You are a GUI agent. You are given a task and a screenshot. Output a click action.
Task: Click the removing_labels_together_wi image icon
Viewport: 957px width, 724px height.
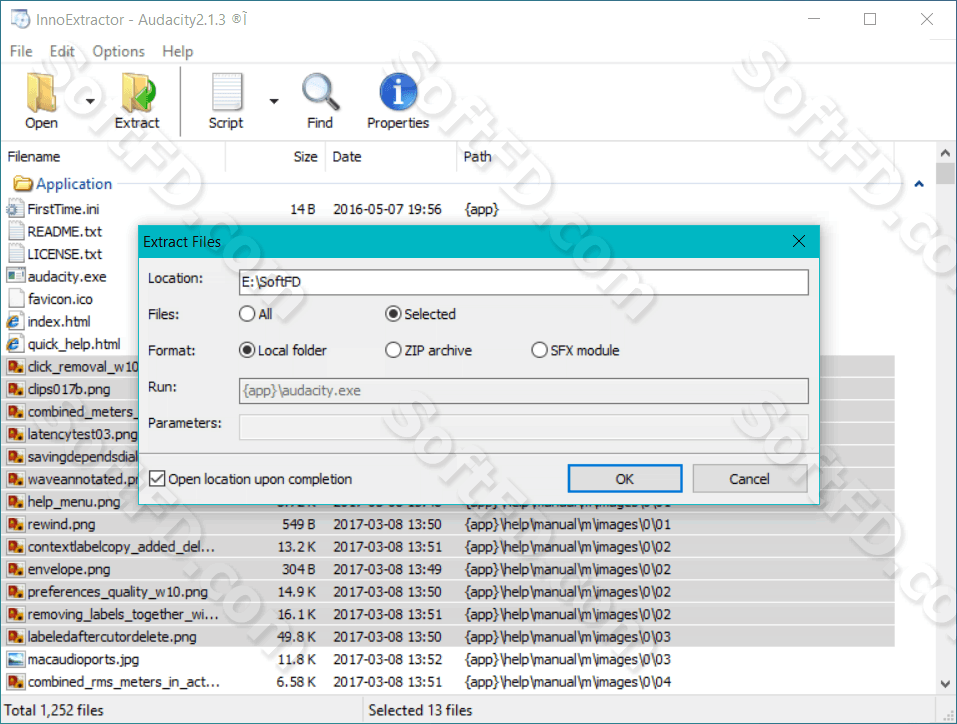point(15,614)
